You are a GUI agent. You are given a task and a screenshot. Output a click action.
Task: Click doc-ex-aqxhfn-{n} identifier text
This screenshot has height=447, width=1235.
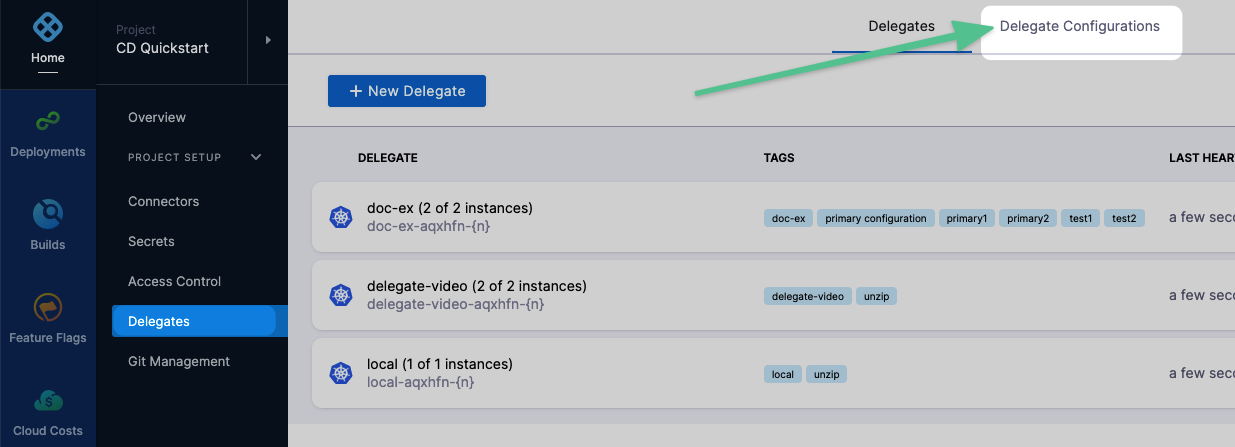tap(429, 226)
